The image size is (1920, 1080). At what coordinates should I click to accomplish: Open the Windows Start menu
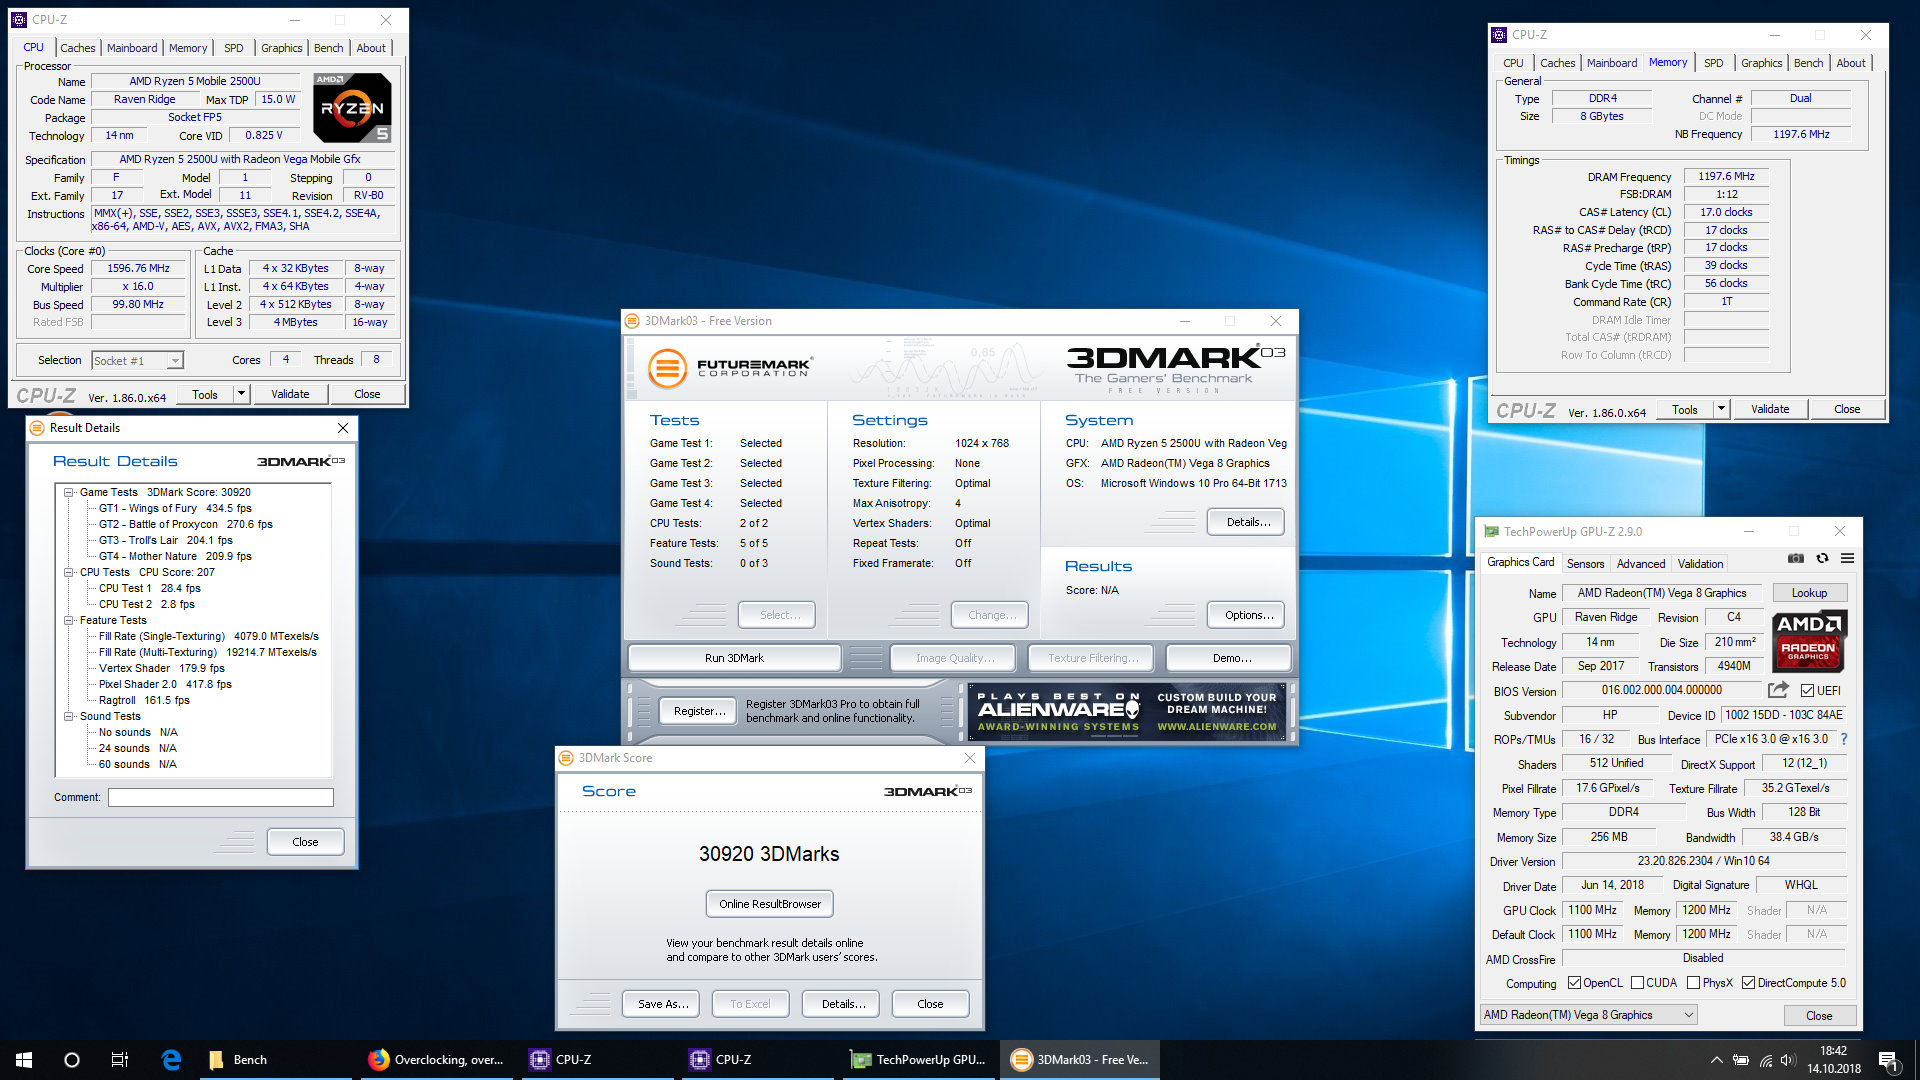[x=24, y=1060]
